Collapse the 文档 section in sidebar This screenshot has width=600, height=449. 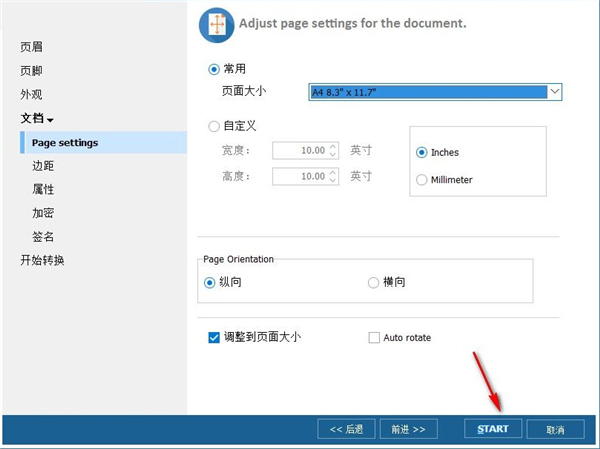pos(37,119)
